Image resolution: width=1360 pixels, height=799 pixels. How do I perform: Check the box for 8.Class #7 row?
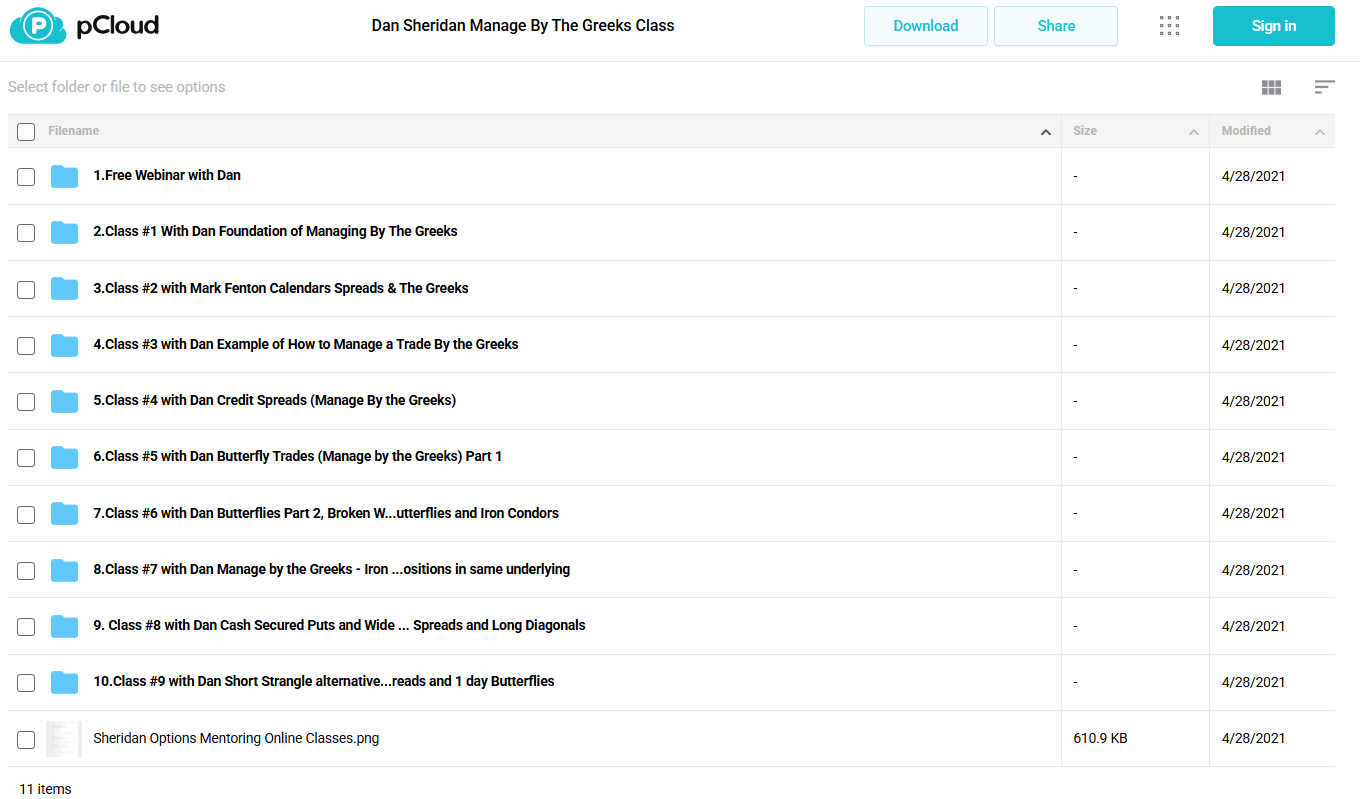(26, 571)
